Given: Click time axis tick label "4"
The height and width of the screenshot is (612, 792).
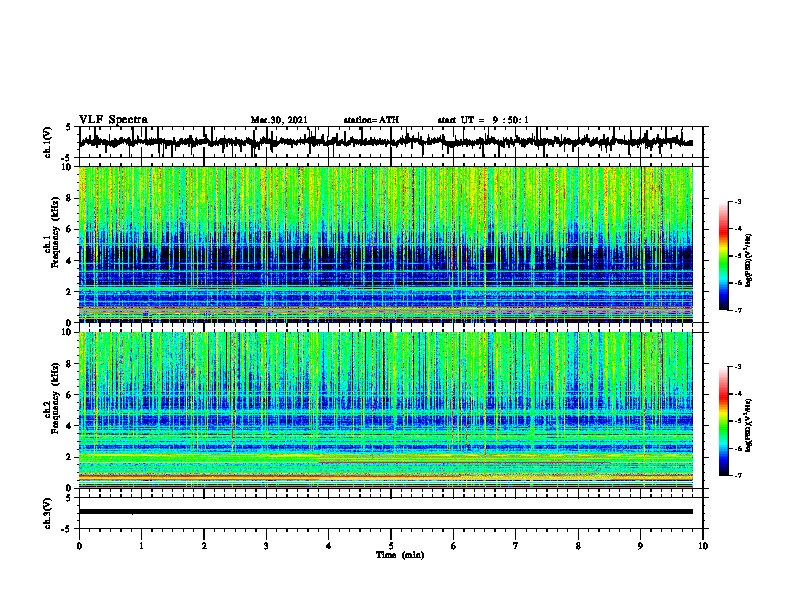Looking at the screenshot, I should (x=329, y=546).
